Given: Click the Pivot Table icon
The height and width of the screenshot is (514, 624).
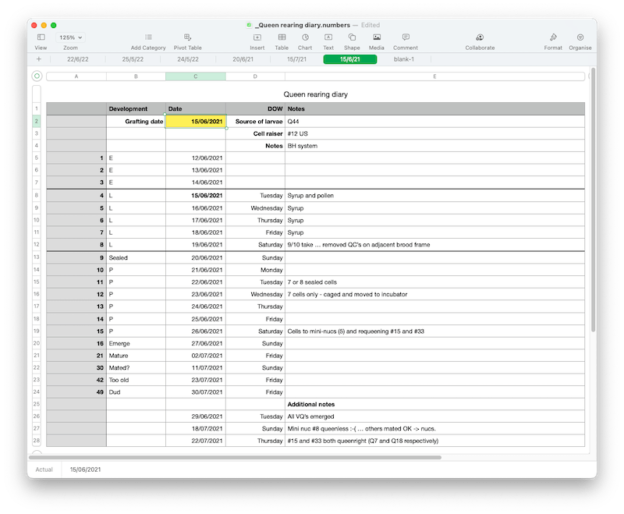Looking at the screenshot, I should coord(187,38).
